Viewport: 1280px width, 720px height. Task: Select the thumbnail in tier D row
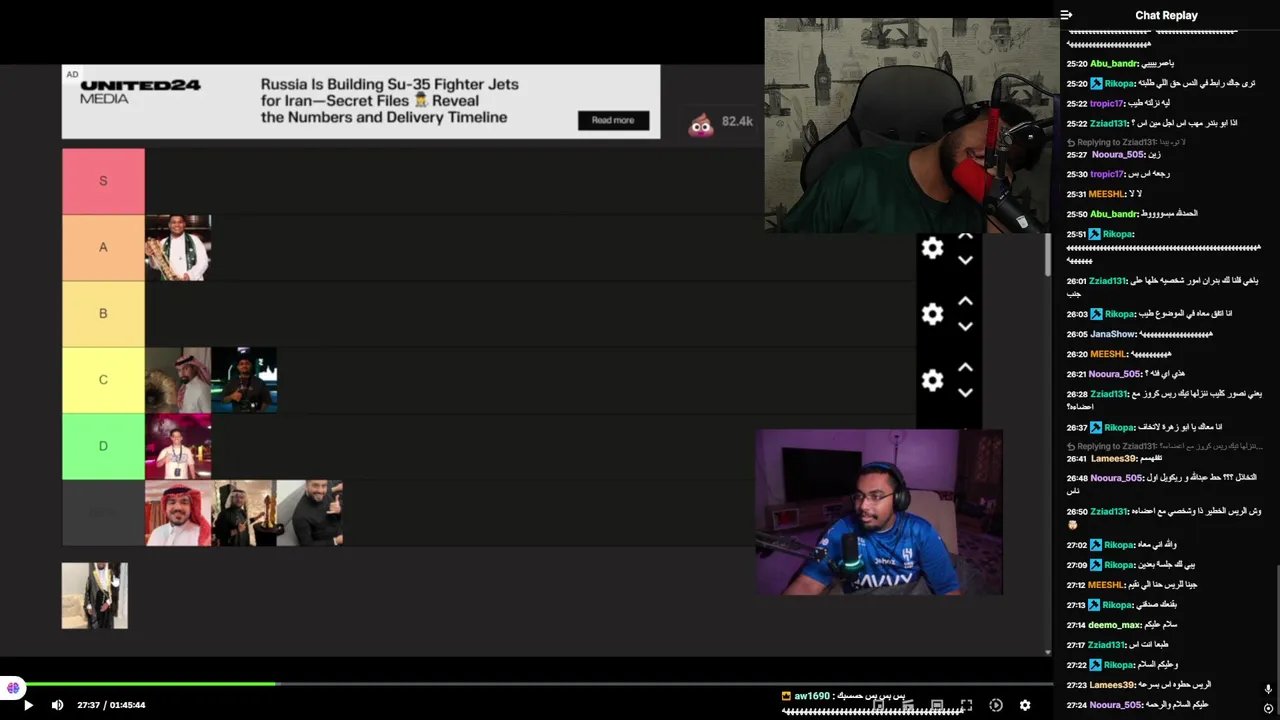click(x=178, y=446)
